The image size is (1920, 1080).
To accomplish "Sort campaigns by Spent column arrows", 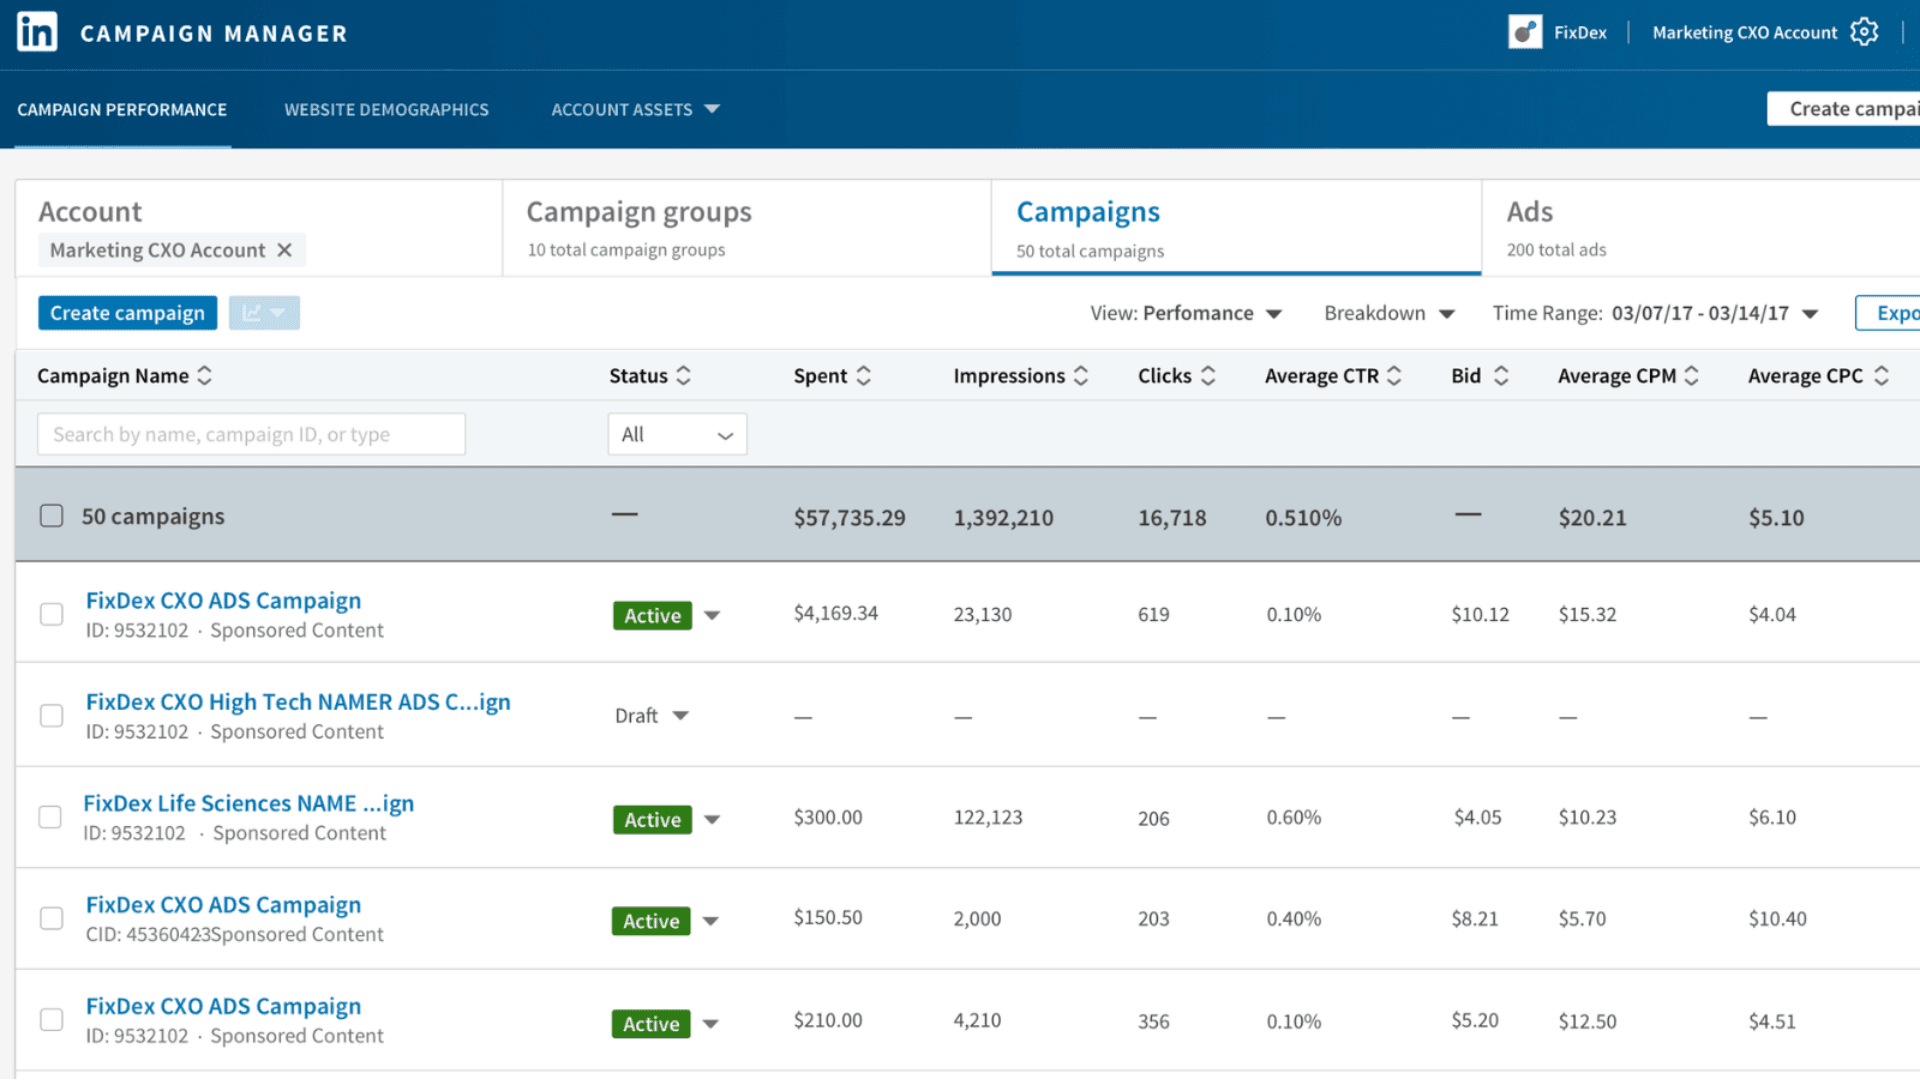I will pos(864,376).
